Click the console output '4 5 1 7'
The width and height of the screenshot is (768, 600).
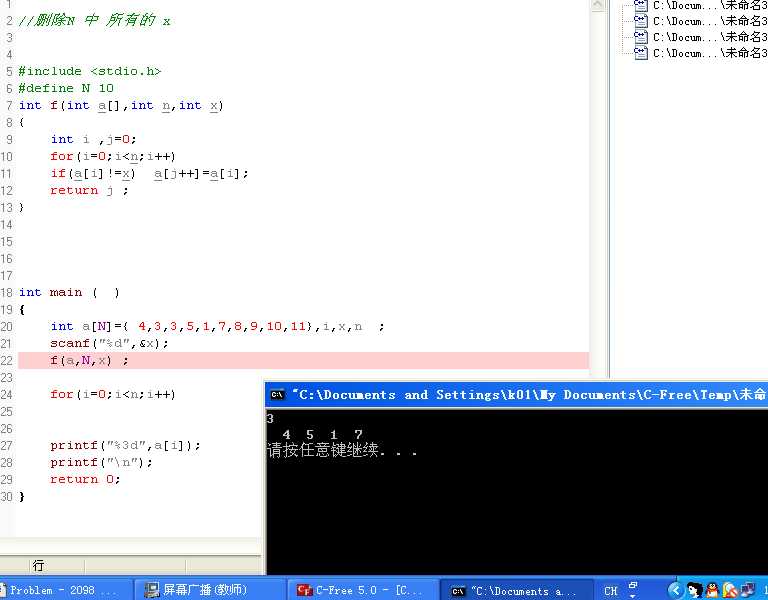[x=322, y=434]
